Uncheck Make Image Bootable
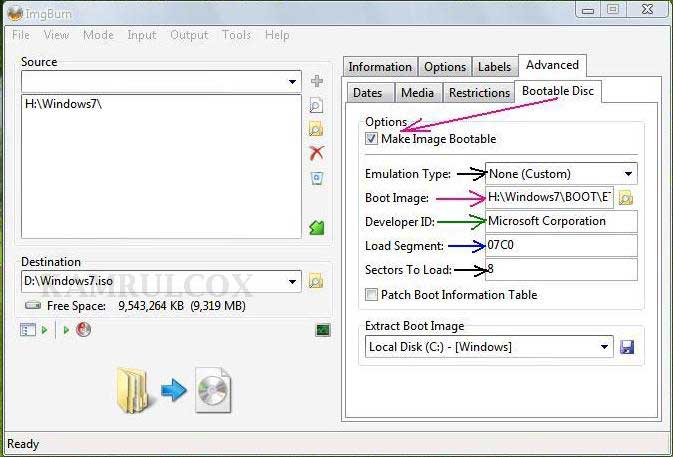Viewport: 673px width, 457px height. click(x=371, y=139)
